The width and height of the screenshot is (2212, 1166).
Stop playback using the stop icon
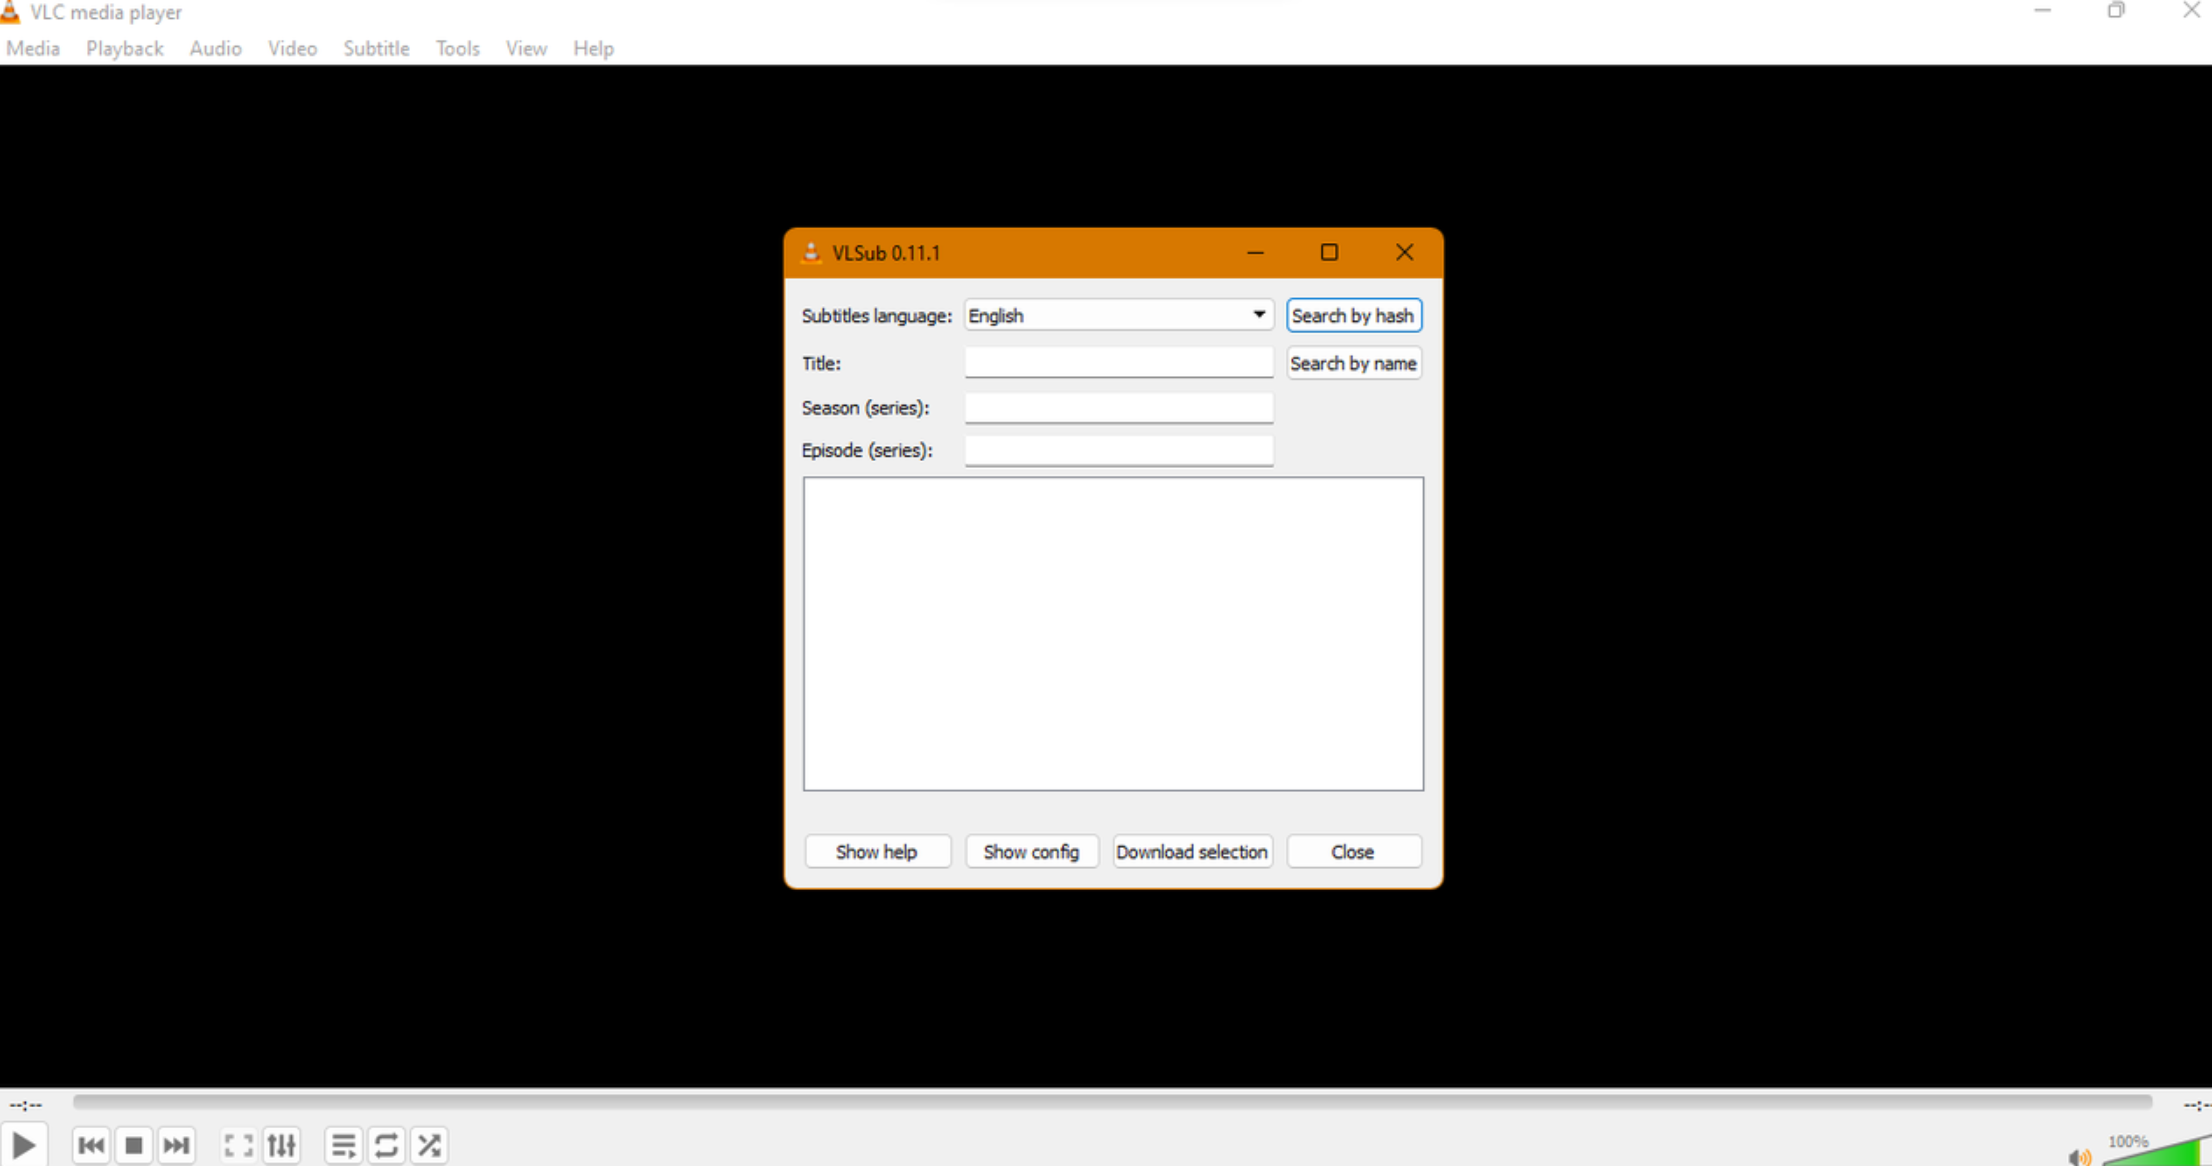click(134, 1145)
